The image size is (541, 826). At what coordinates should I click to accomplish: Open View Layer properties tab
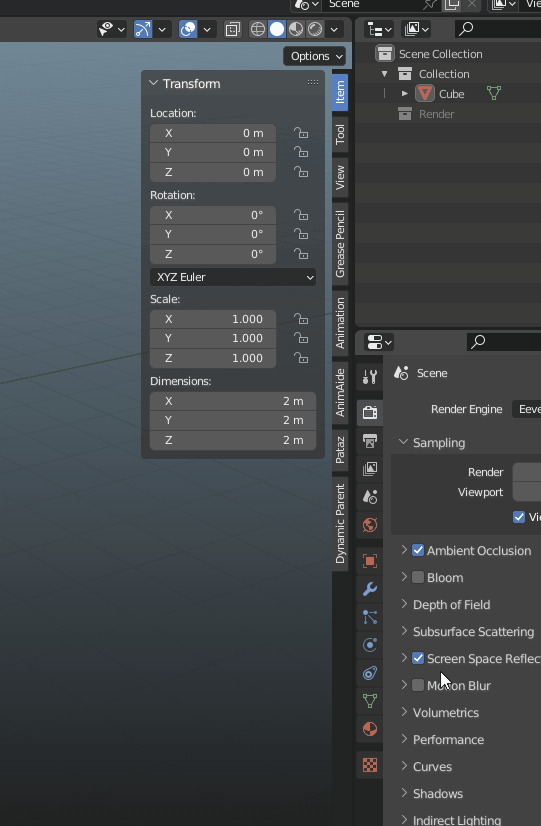tap(370, 468)
